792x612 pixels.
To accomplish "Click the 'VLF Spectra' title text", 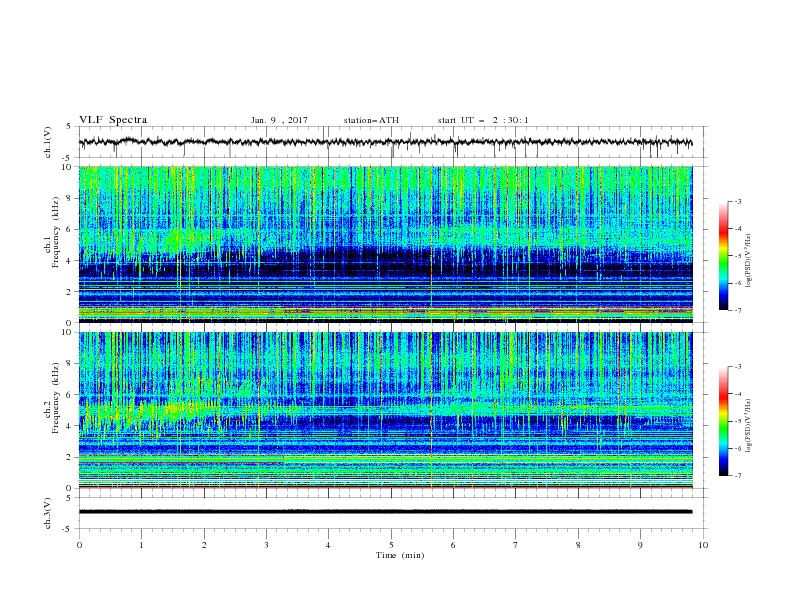I will pos(113,120).
